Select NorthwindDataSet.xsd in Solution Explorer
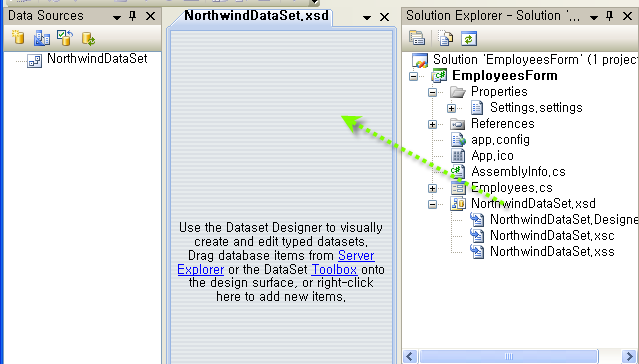This screenshot has width=639, height=364. click(x=523, y=203)
